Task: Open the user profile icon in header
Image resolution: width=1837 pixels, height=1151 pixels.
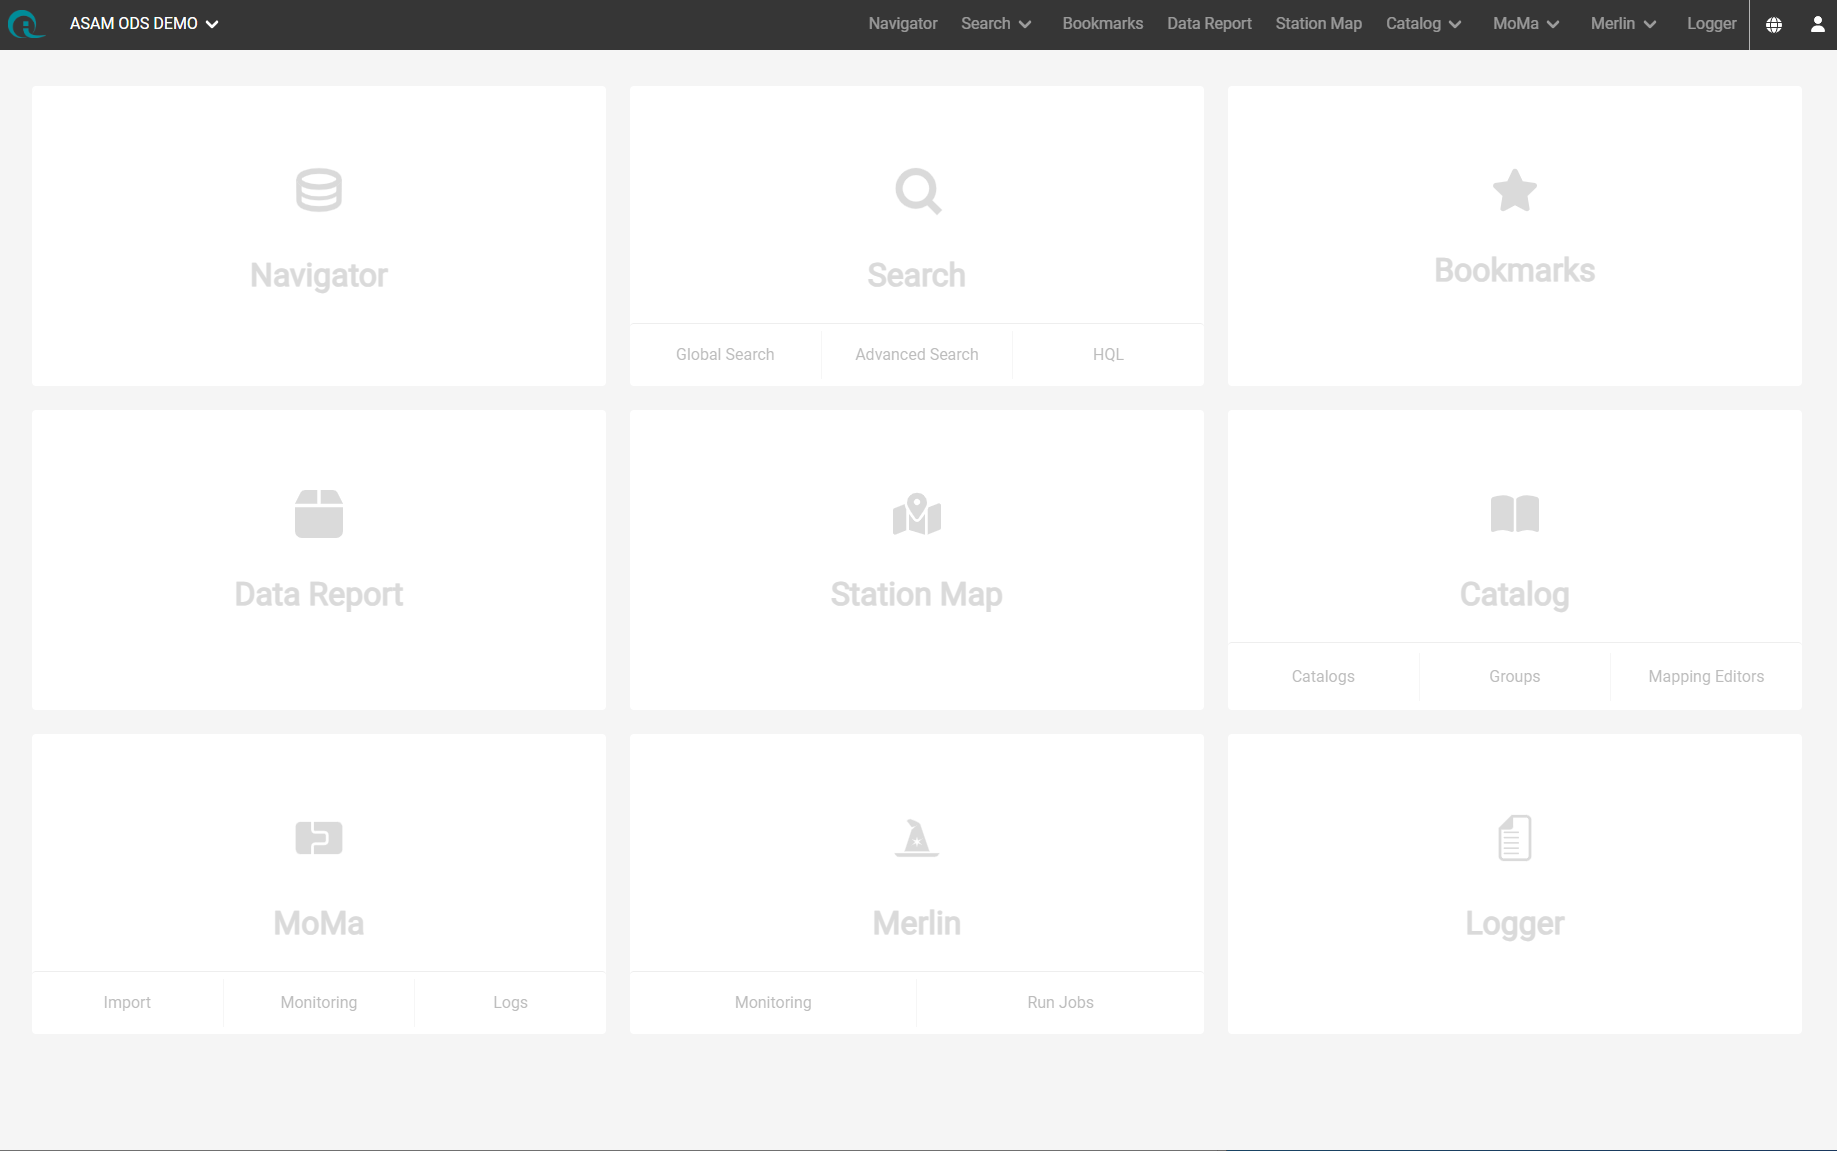Action: [x=1817, y=25]
